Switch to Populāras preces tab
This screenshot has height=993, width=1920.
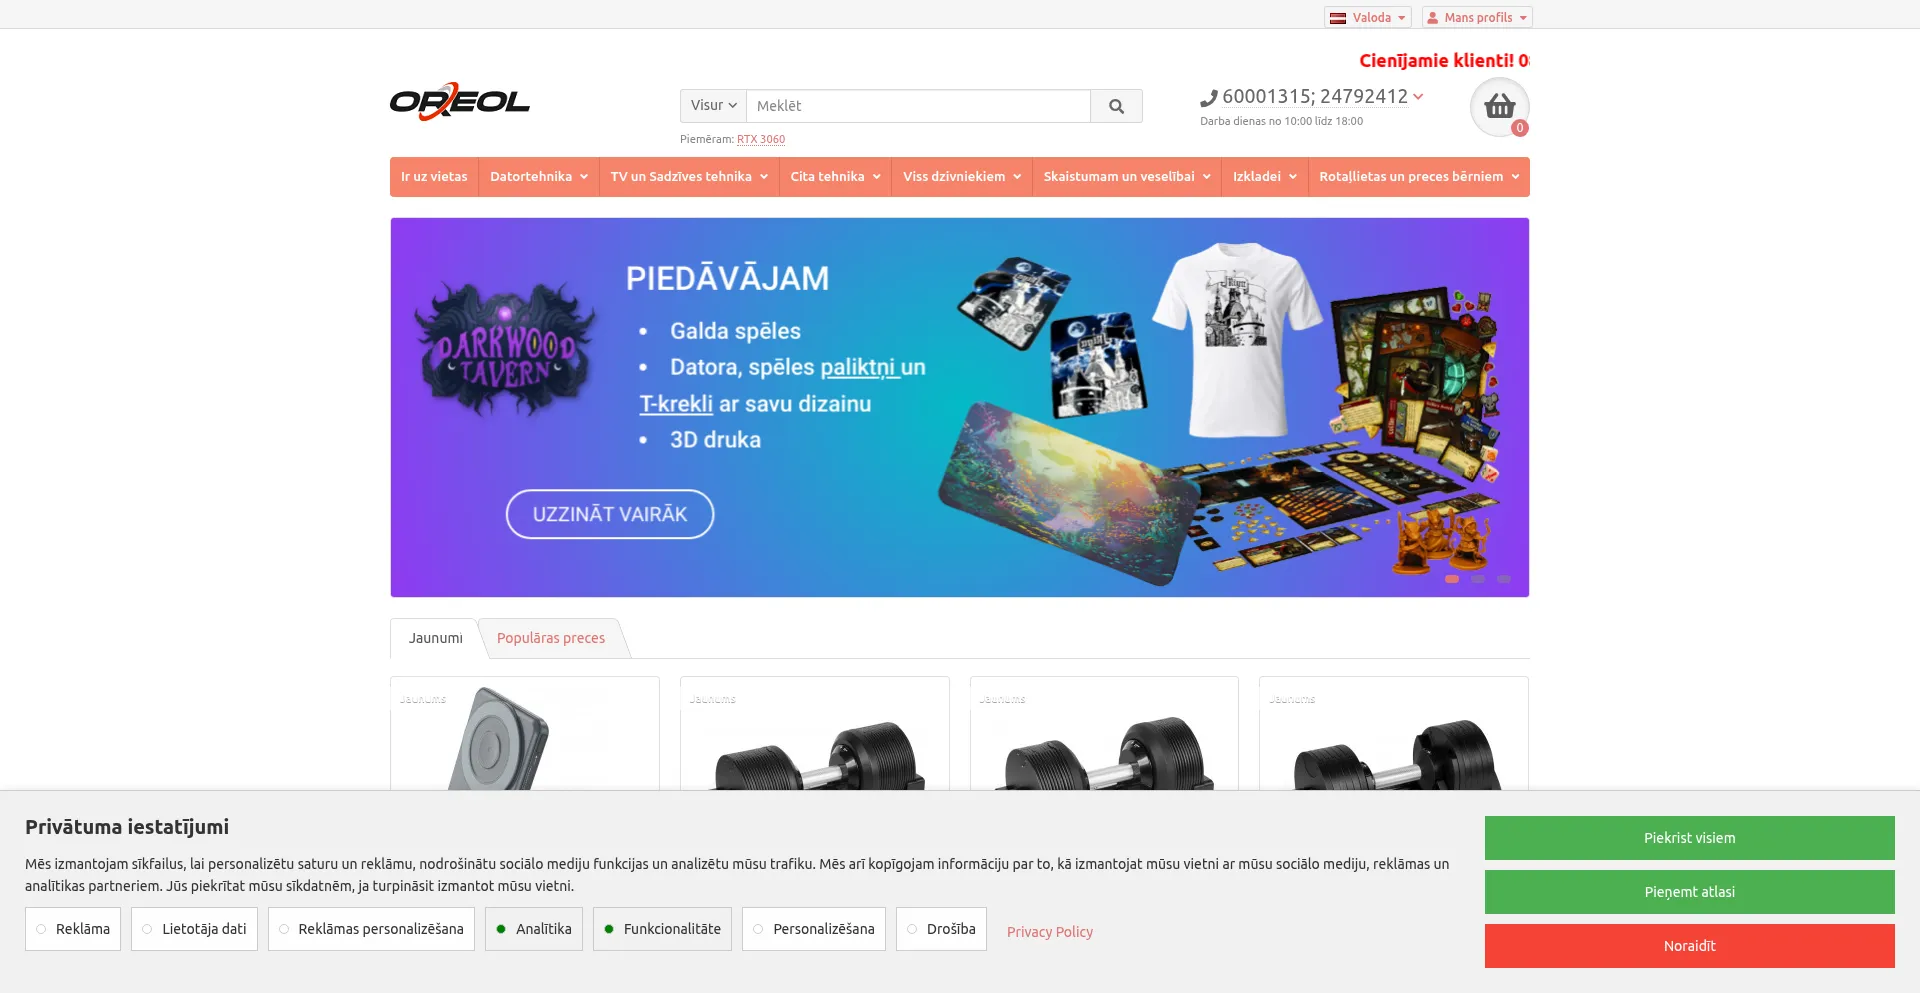pyautogui.click(x=551, y=638)
